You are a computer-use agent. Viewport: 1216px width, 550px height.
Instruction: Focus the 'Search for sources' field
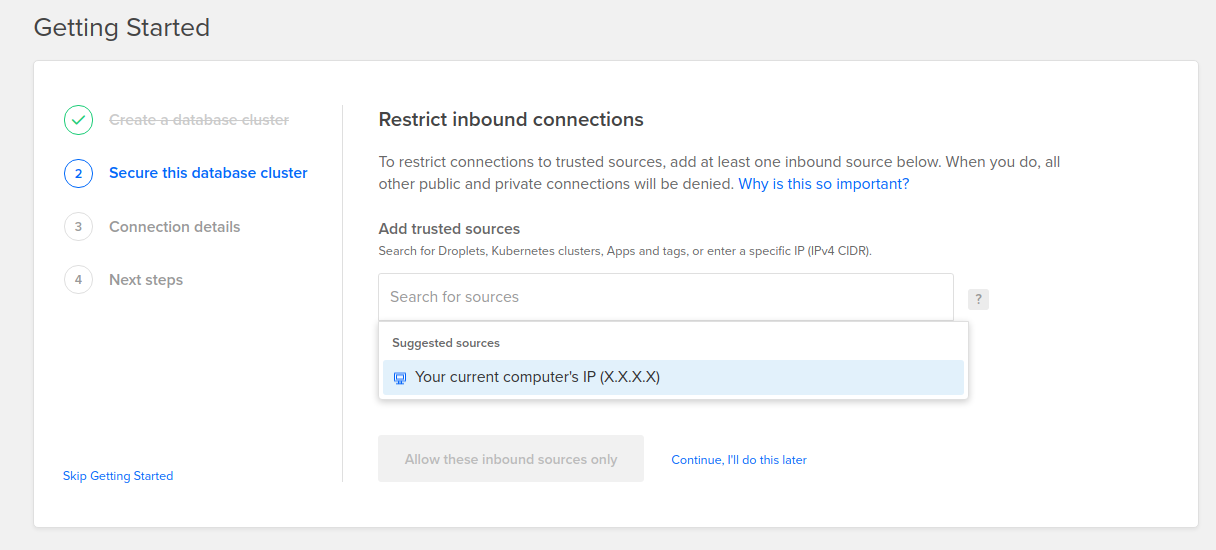click(665, 297)
